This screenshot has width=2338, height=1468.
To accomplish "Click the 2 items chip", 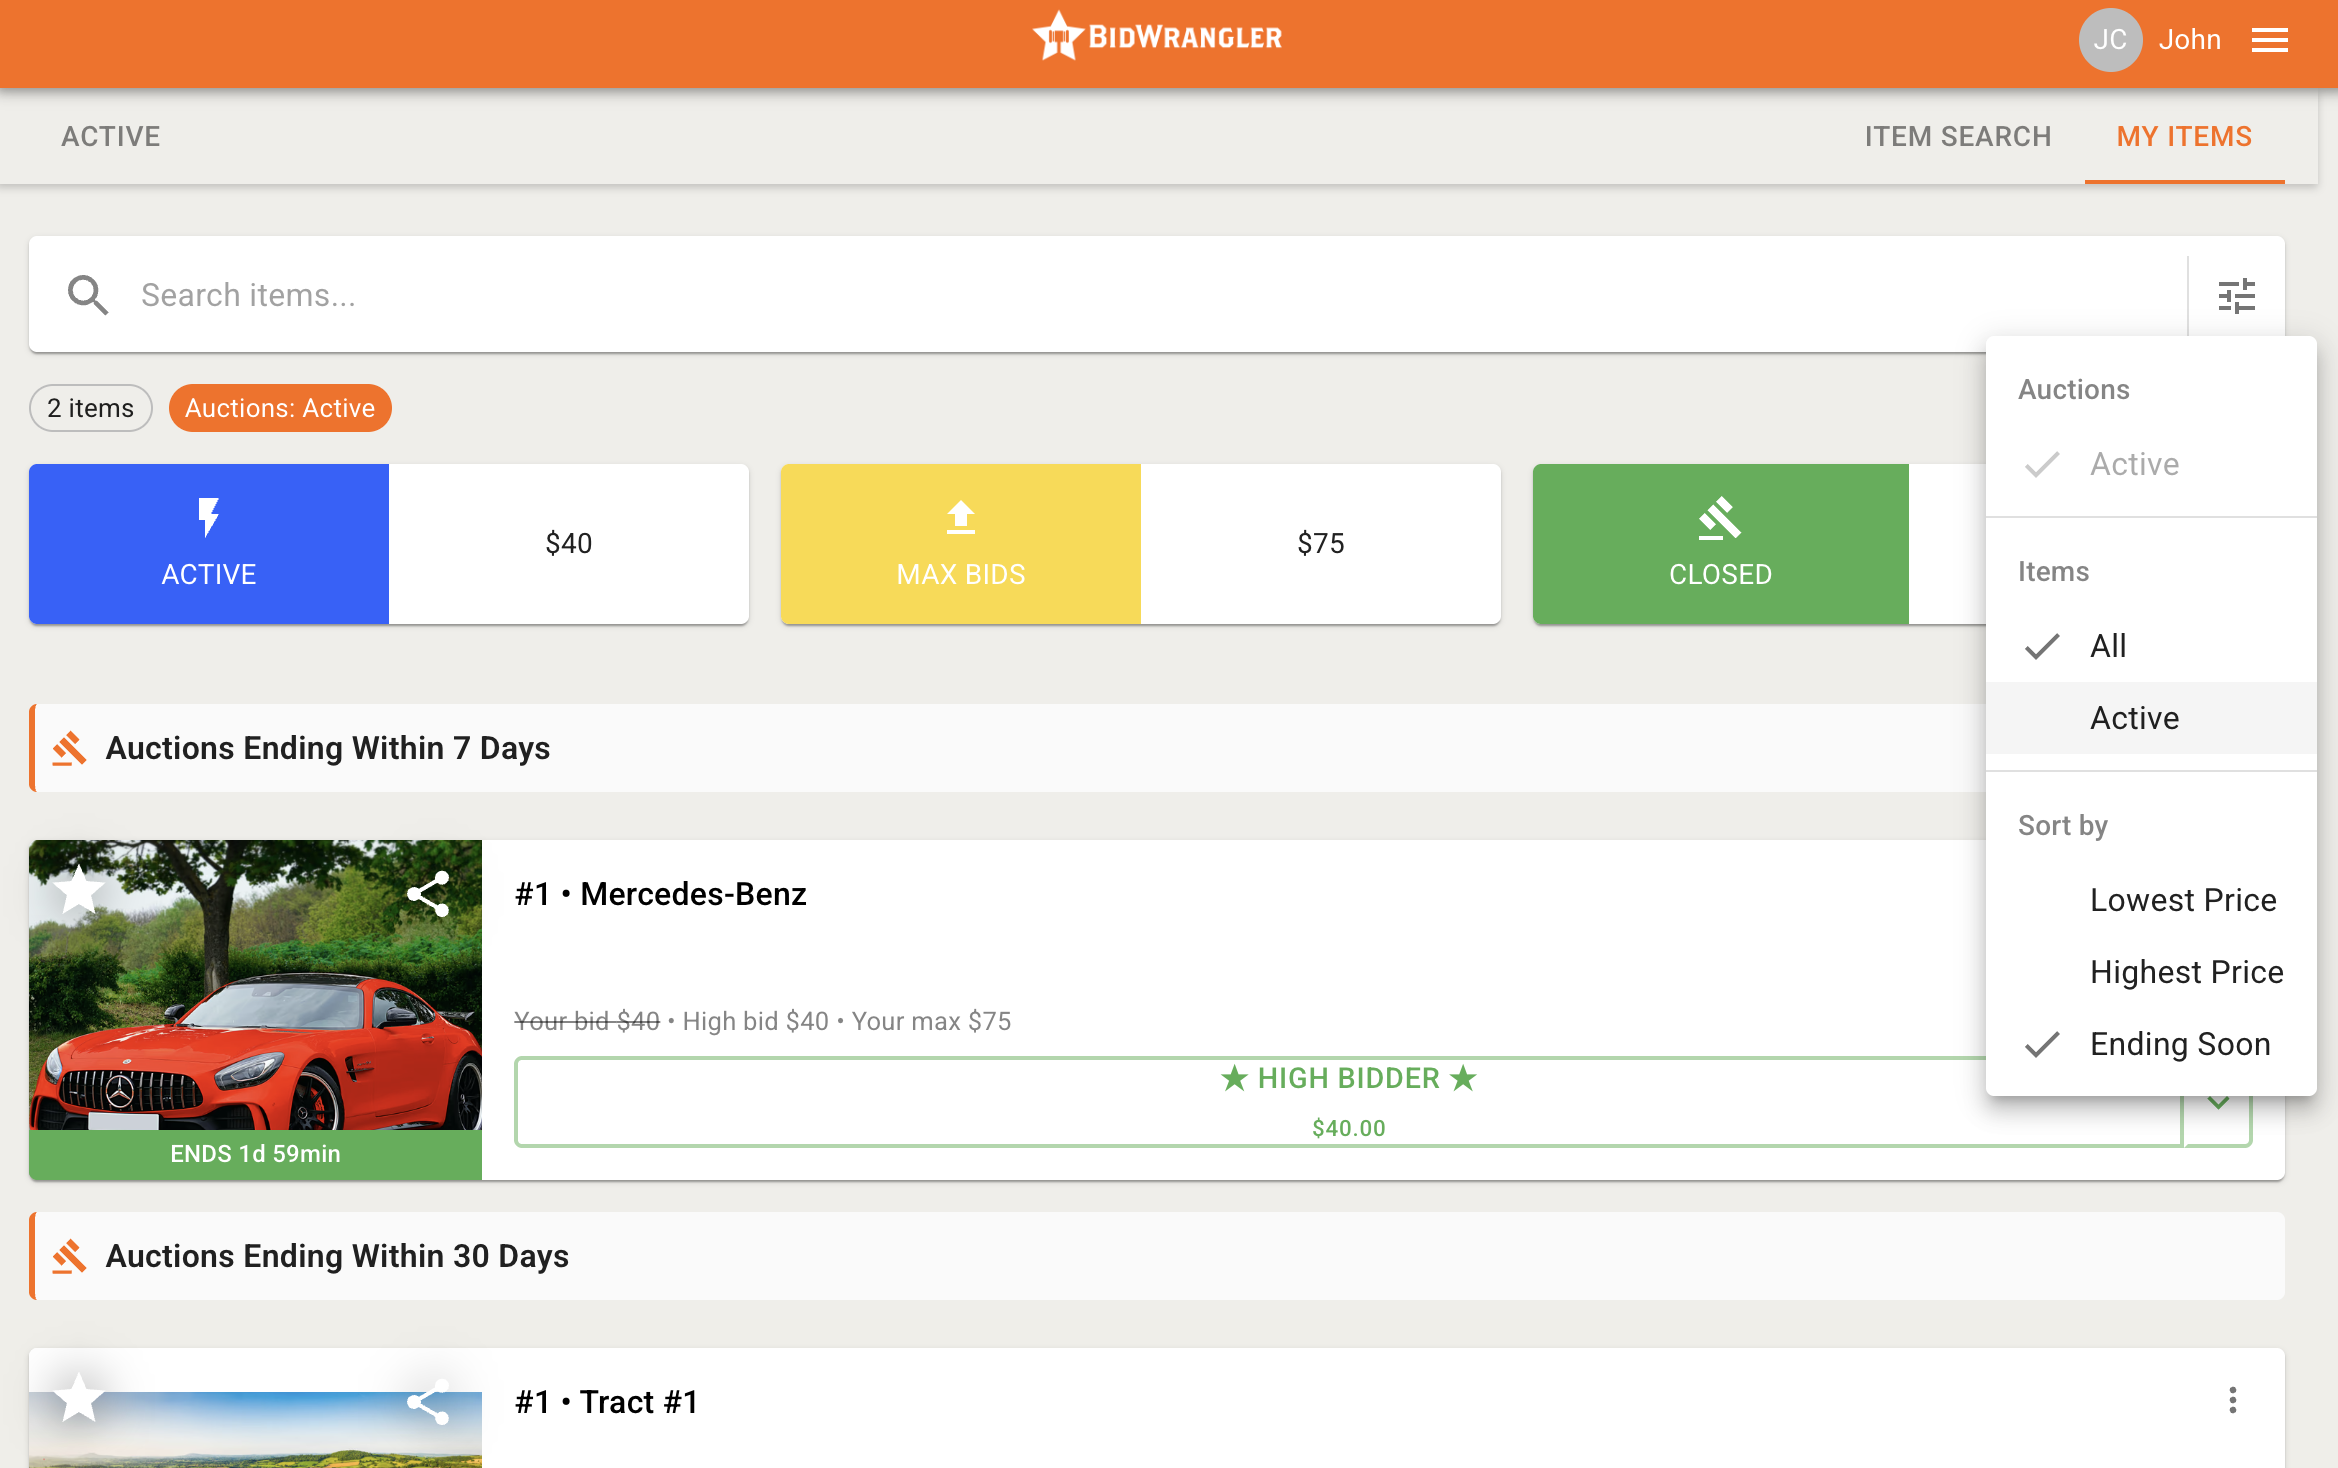I will pyautogui.click(x=91, y=408).
